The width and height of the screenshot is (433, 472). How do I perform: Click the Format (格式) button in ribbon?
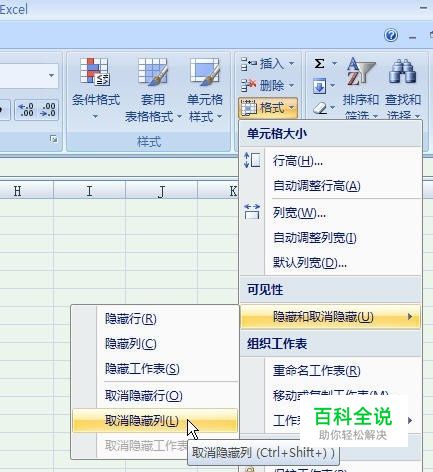[268, 108]
